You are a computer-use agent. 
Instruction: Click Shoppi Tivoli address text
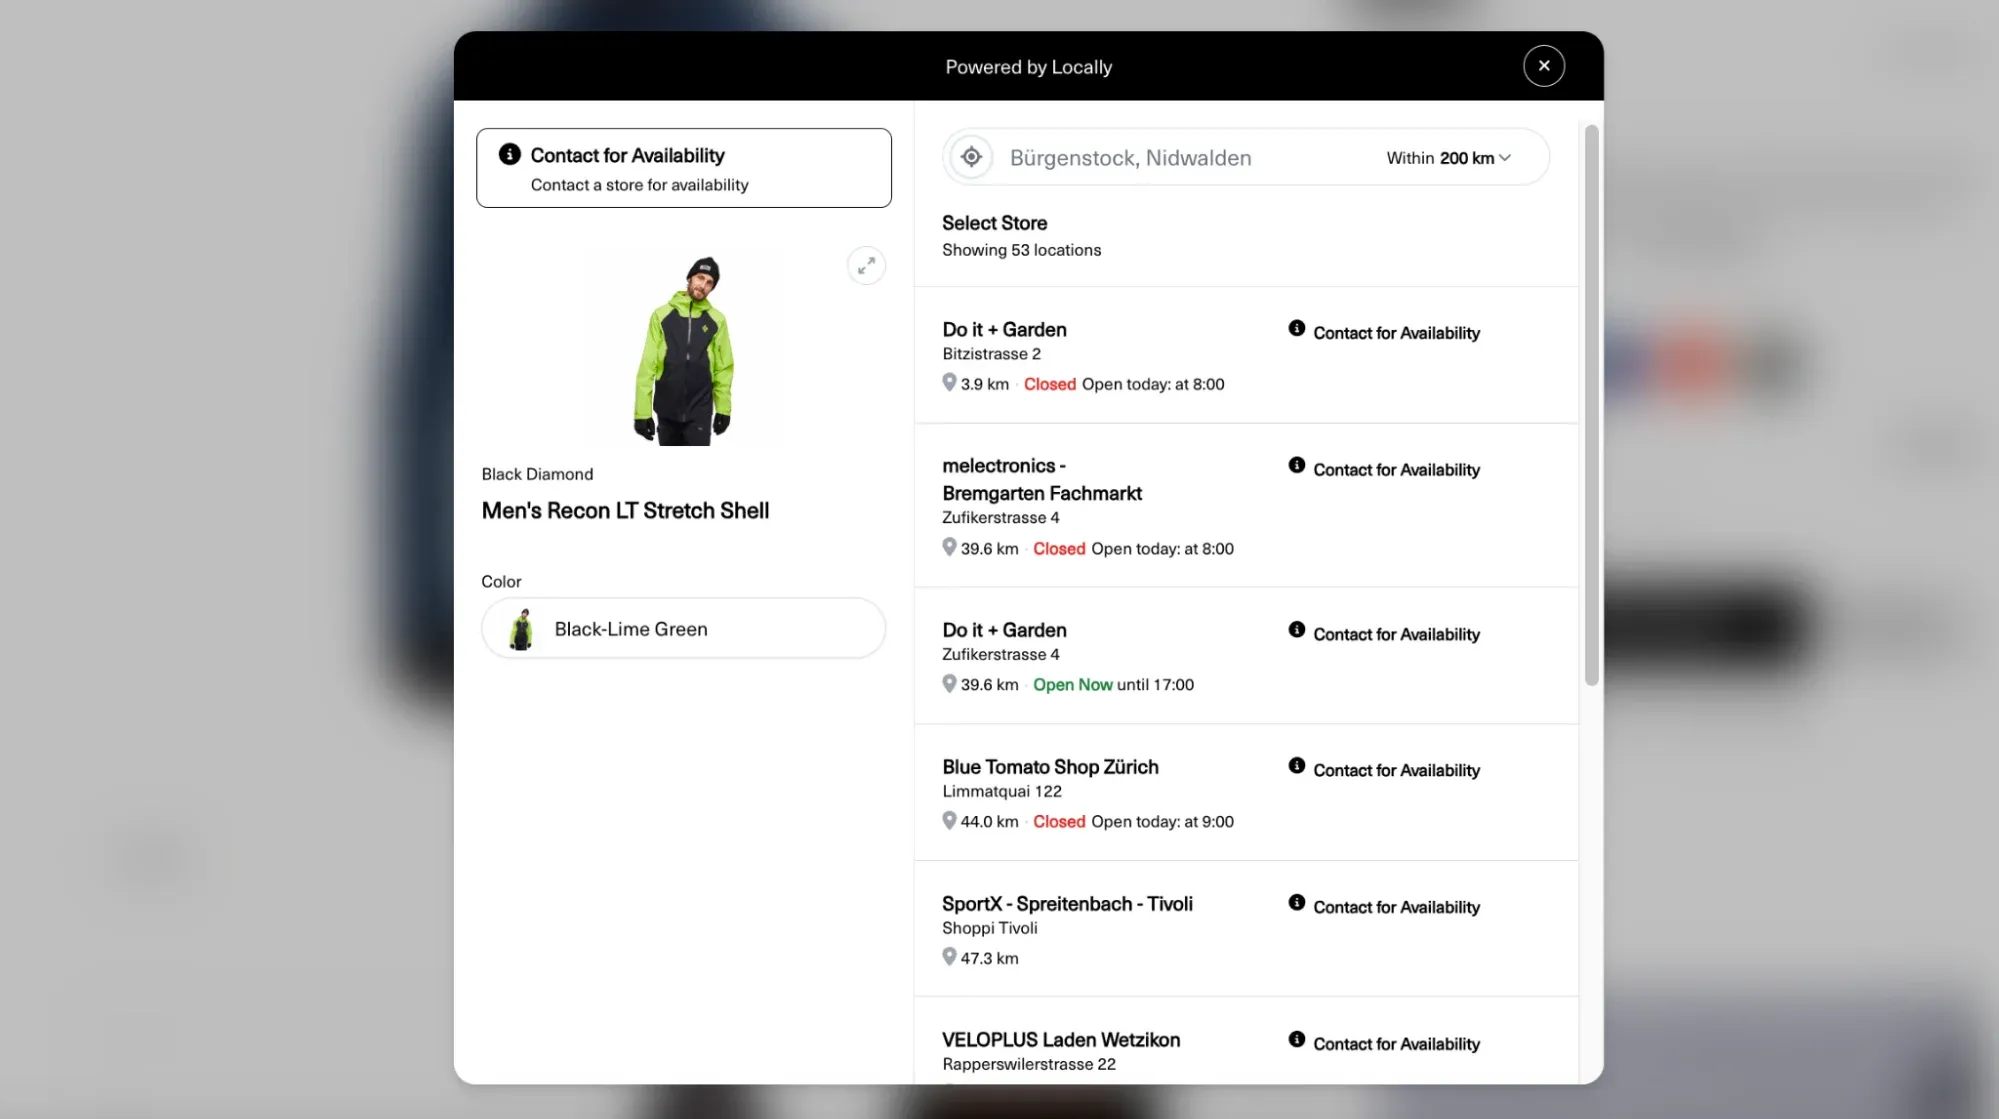click(x=989, y=928)
